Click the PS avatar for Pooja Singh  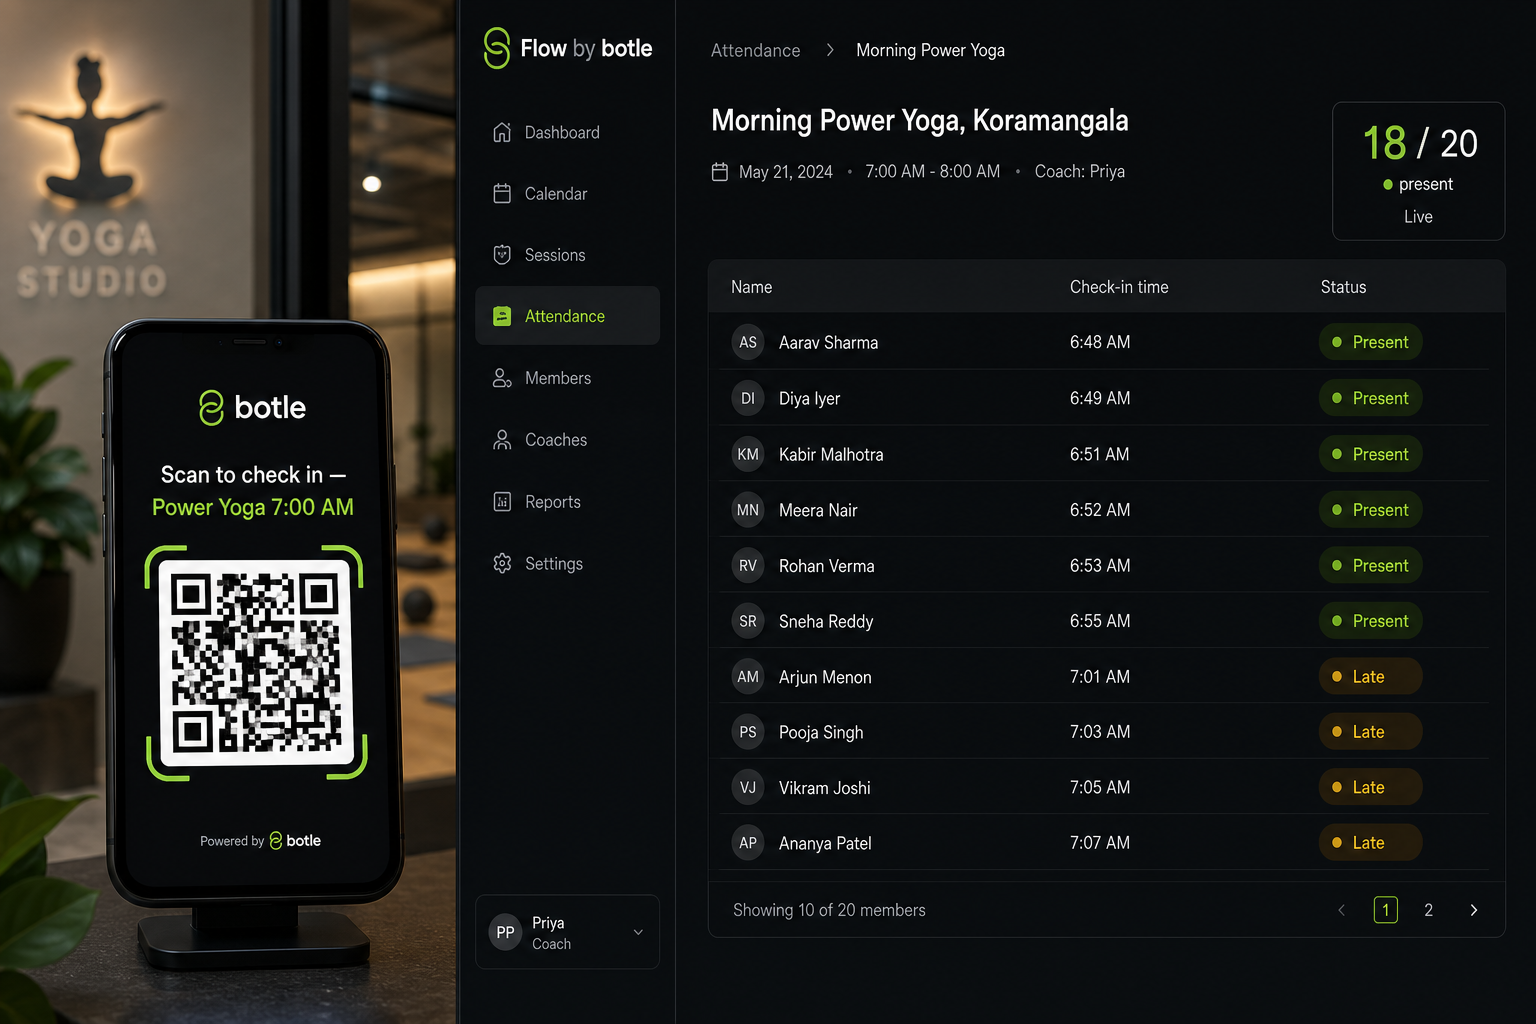(x=748, y=732)
